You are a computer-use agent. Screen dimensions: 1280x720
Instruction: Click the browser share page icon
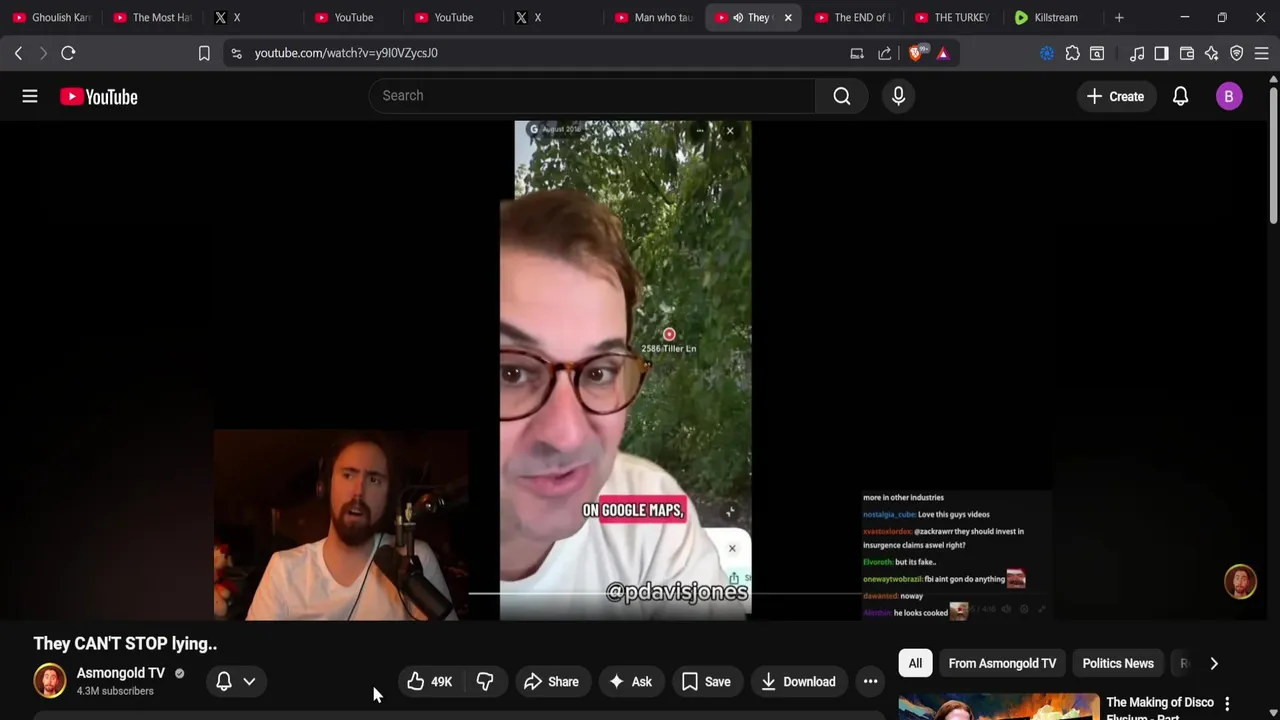point(885,53)
